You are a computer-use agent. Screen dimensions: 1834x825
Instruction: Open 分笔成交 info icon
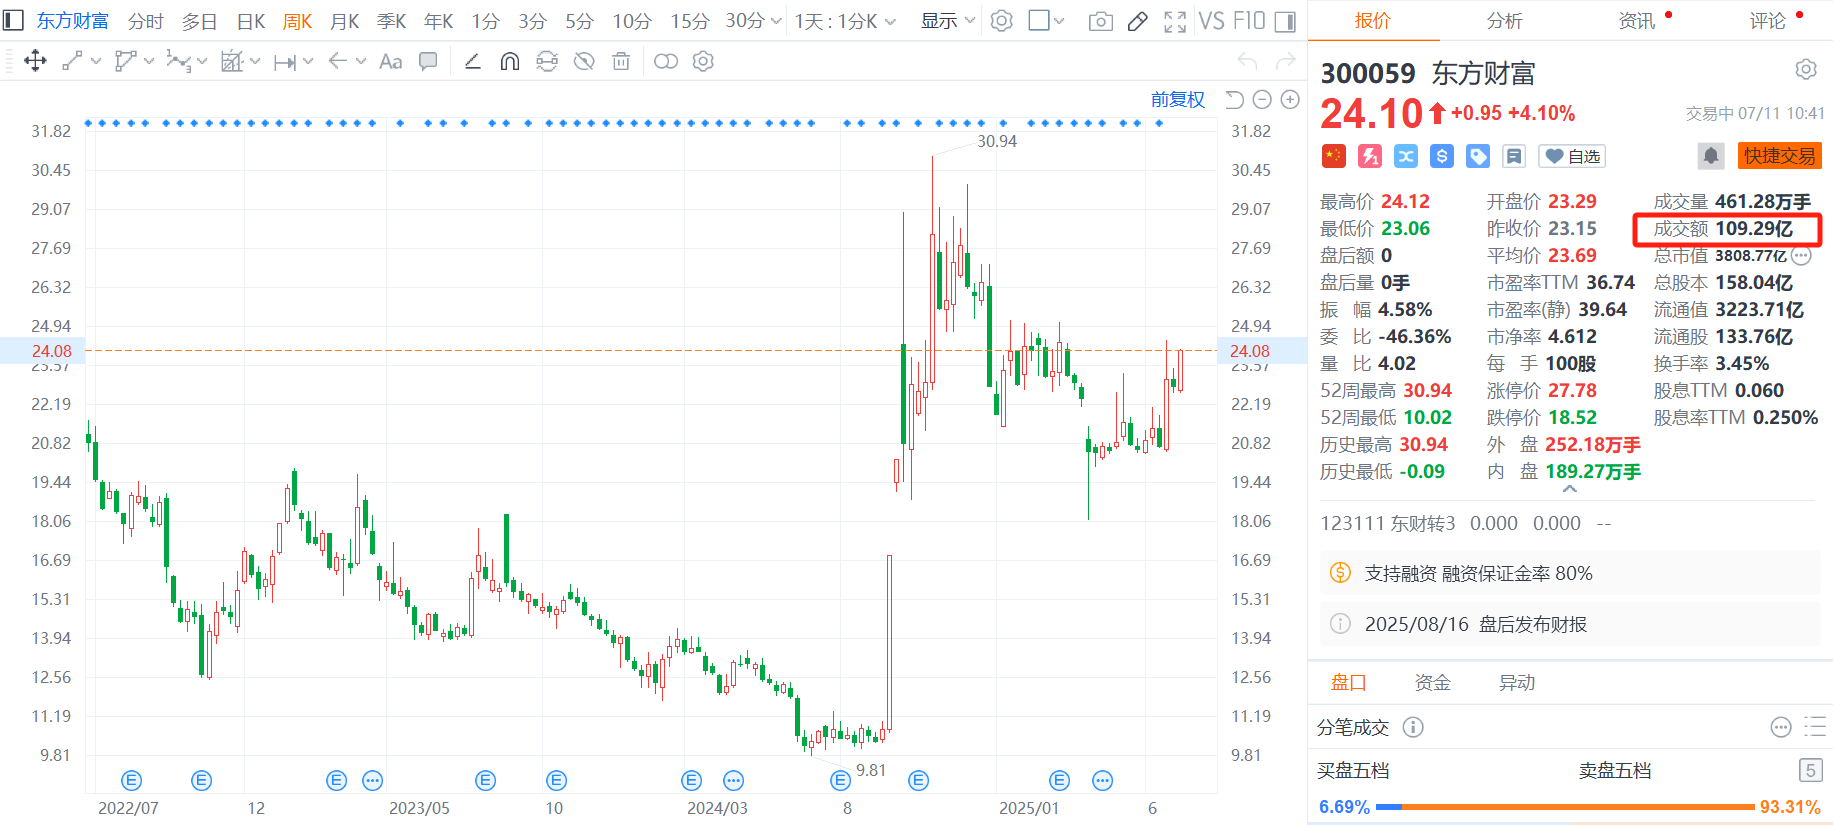pos(1413,727)
